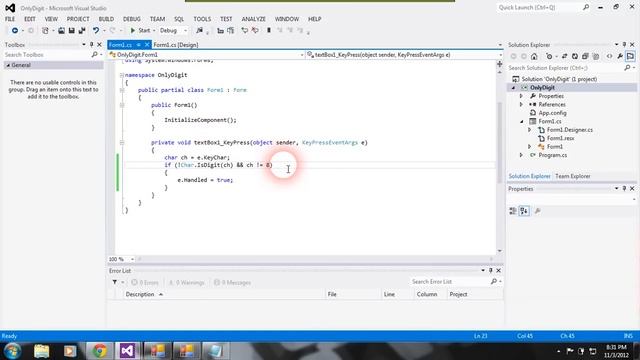
Task: Click the Search Solution Explorer field
Action: (565, 68)
